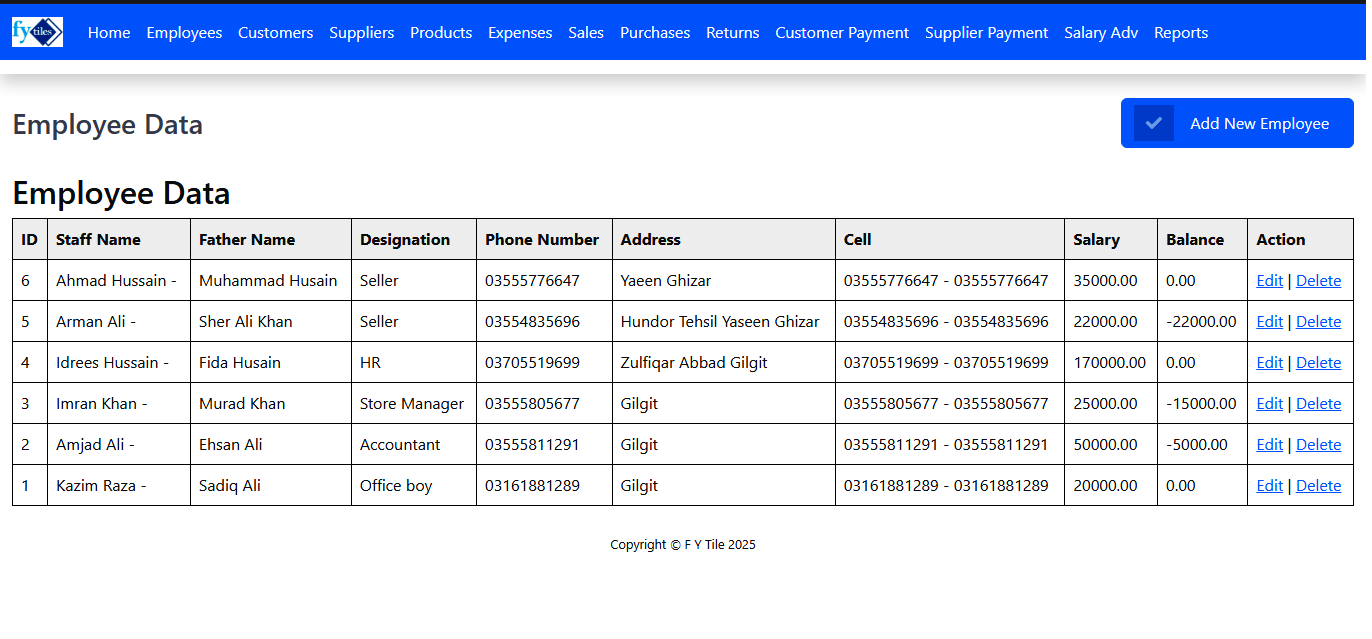This screenshot has width=1372, height=639.
Task: Edit the Imran Khan row
Action: [x=1269, y=404]
